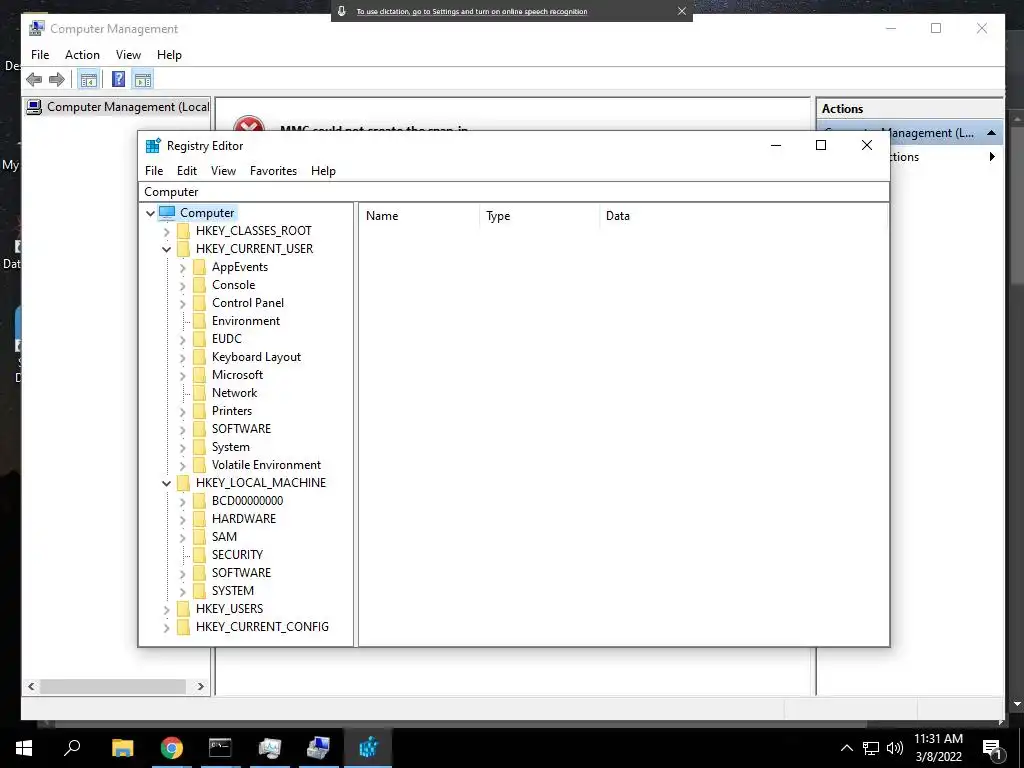Switch to Registry Editor taskbar icon
Screen dimensions: 1024x768
(368, 748)
